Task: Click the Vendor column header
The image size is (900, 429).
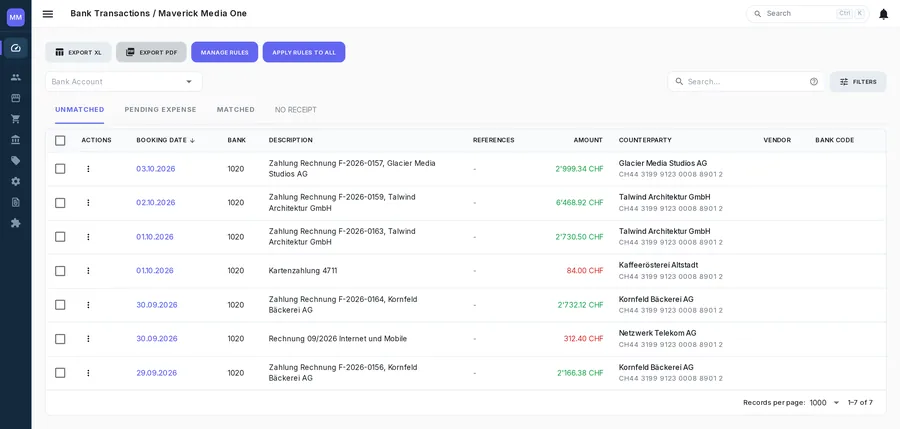Action: (777, 140)
